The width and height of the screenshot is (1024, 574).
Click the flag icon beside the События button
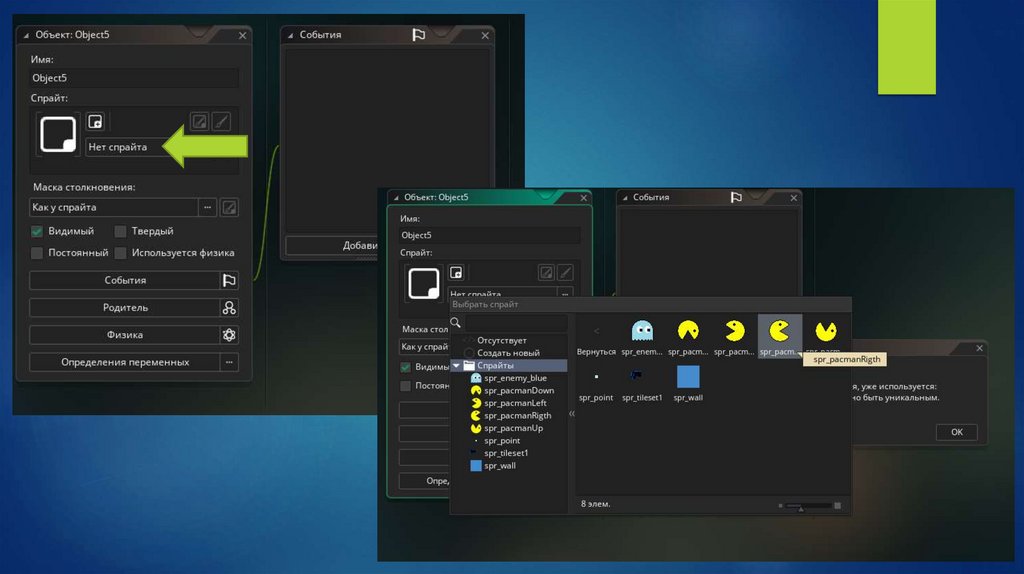pos(229,281)
